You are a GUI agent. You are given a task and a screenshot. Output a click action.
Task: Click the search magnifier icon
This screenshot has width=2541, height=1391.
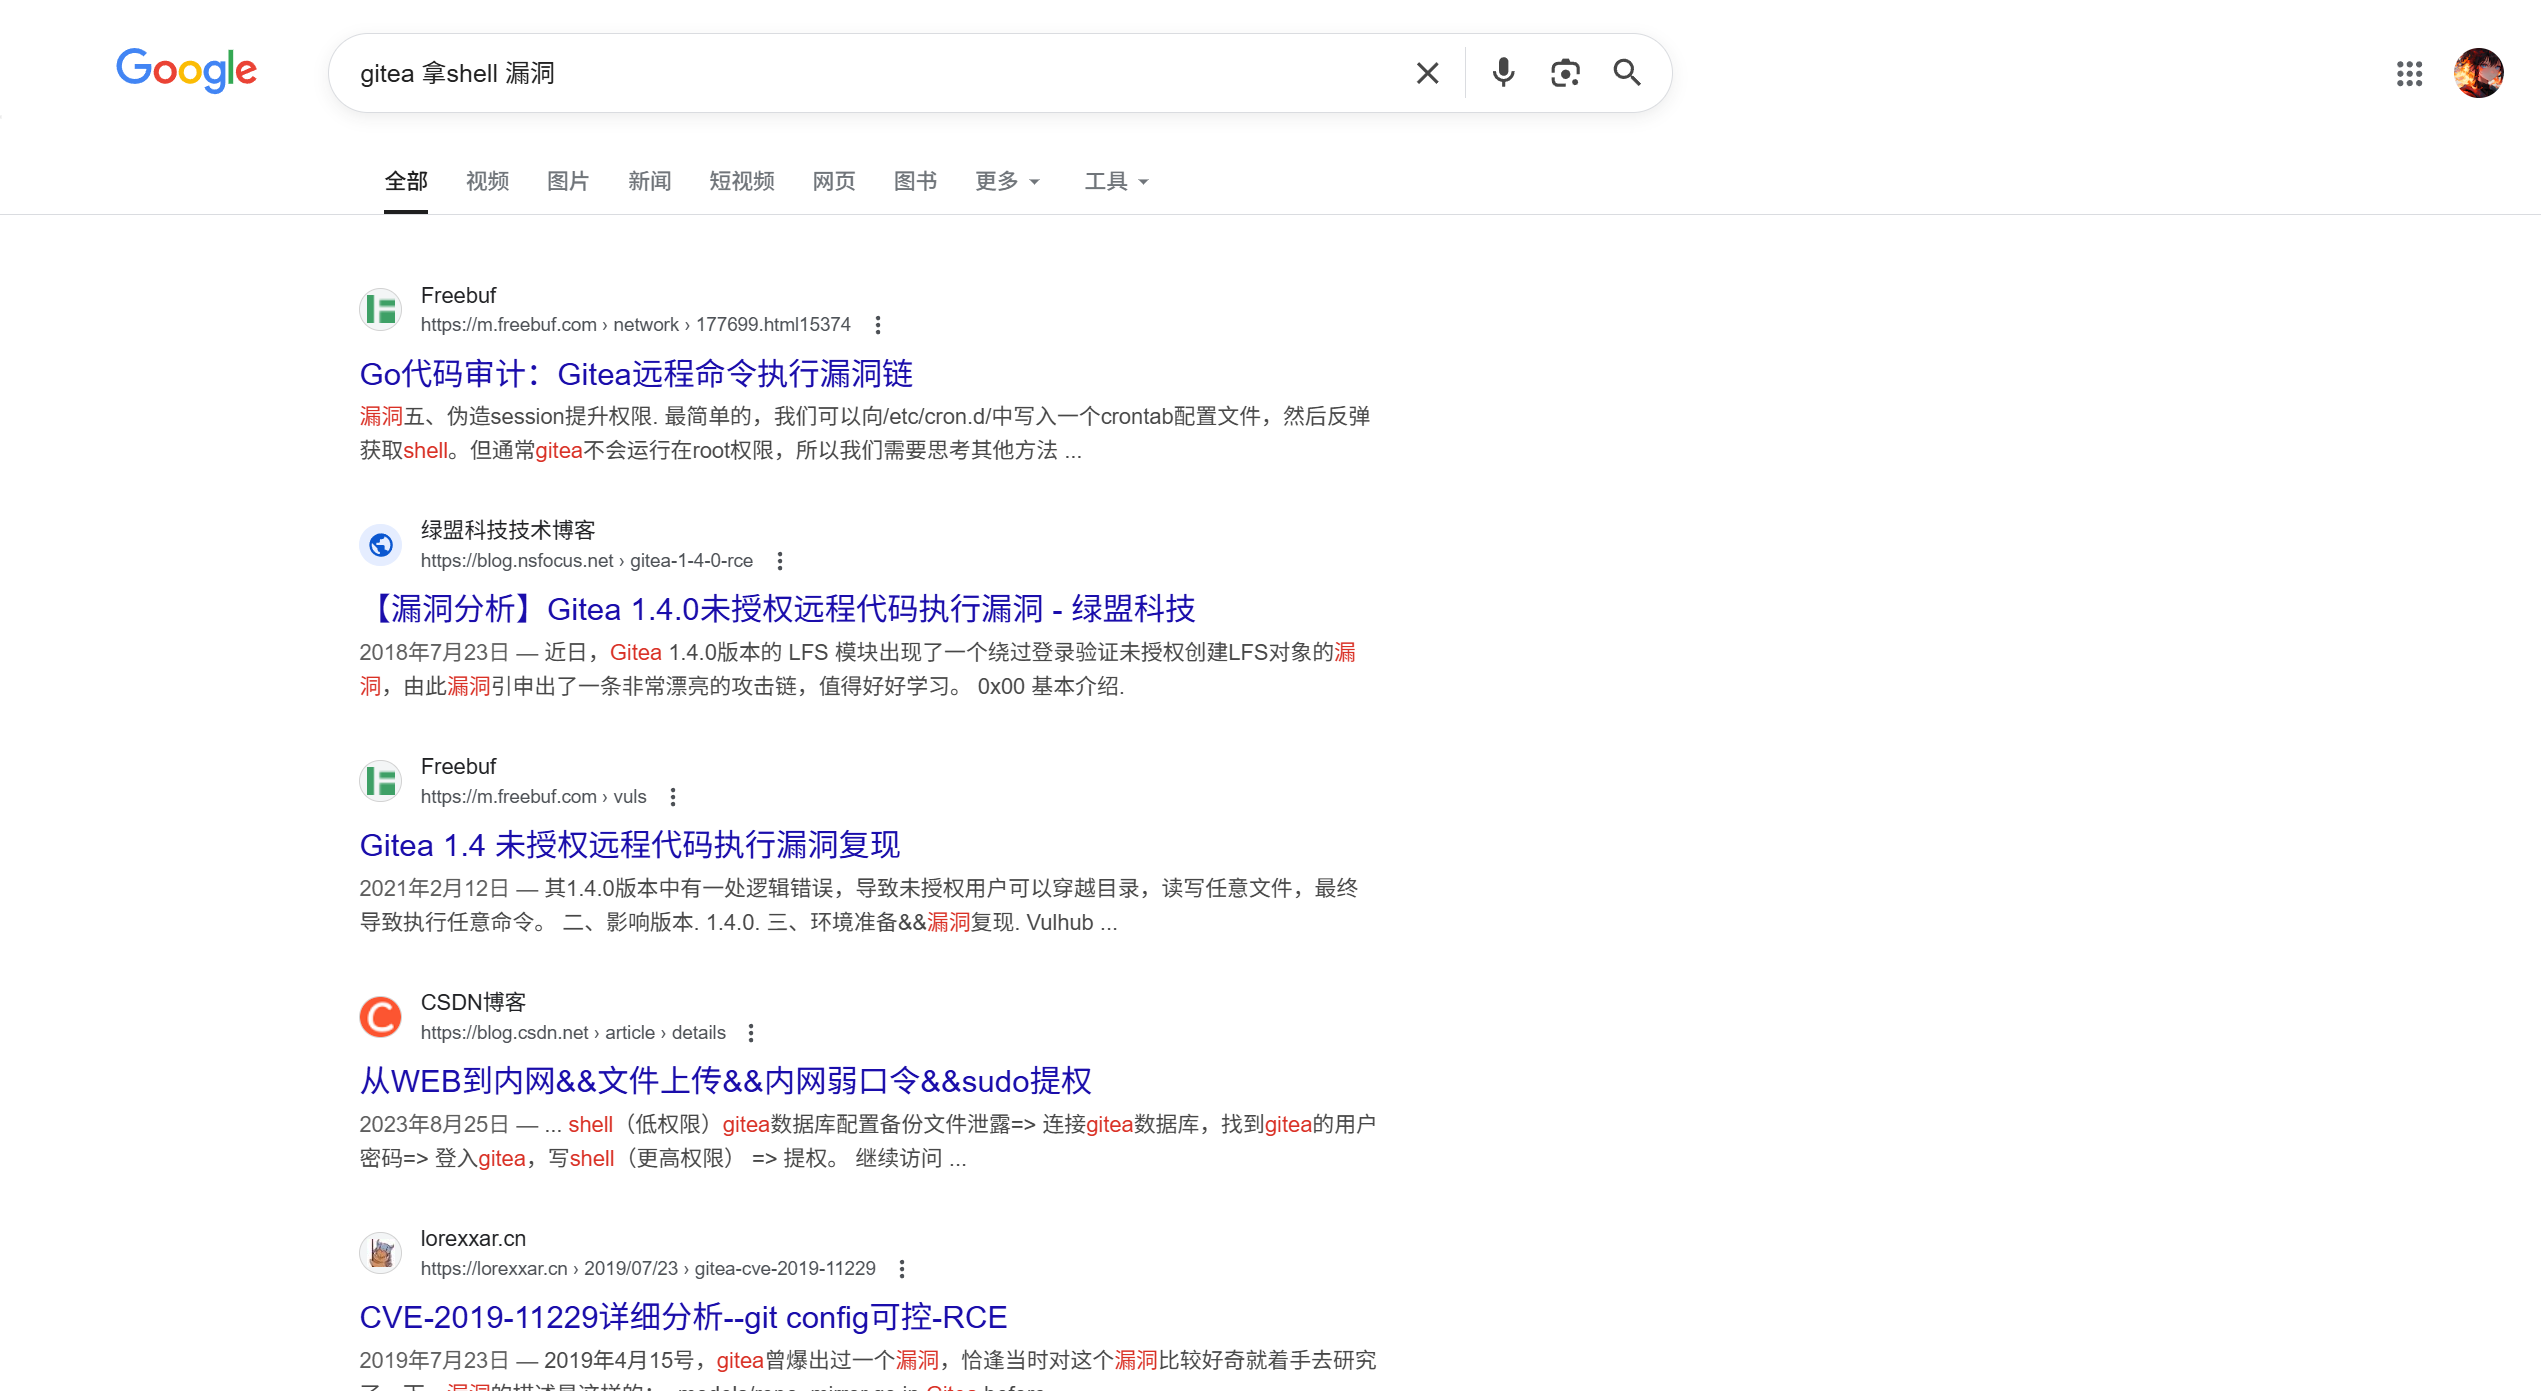[x=1627, y=72]
